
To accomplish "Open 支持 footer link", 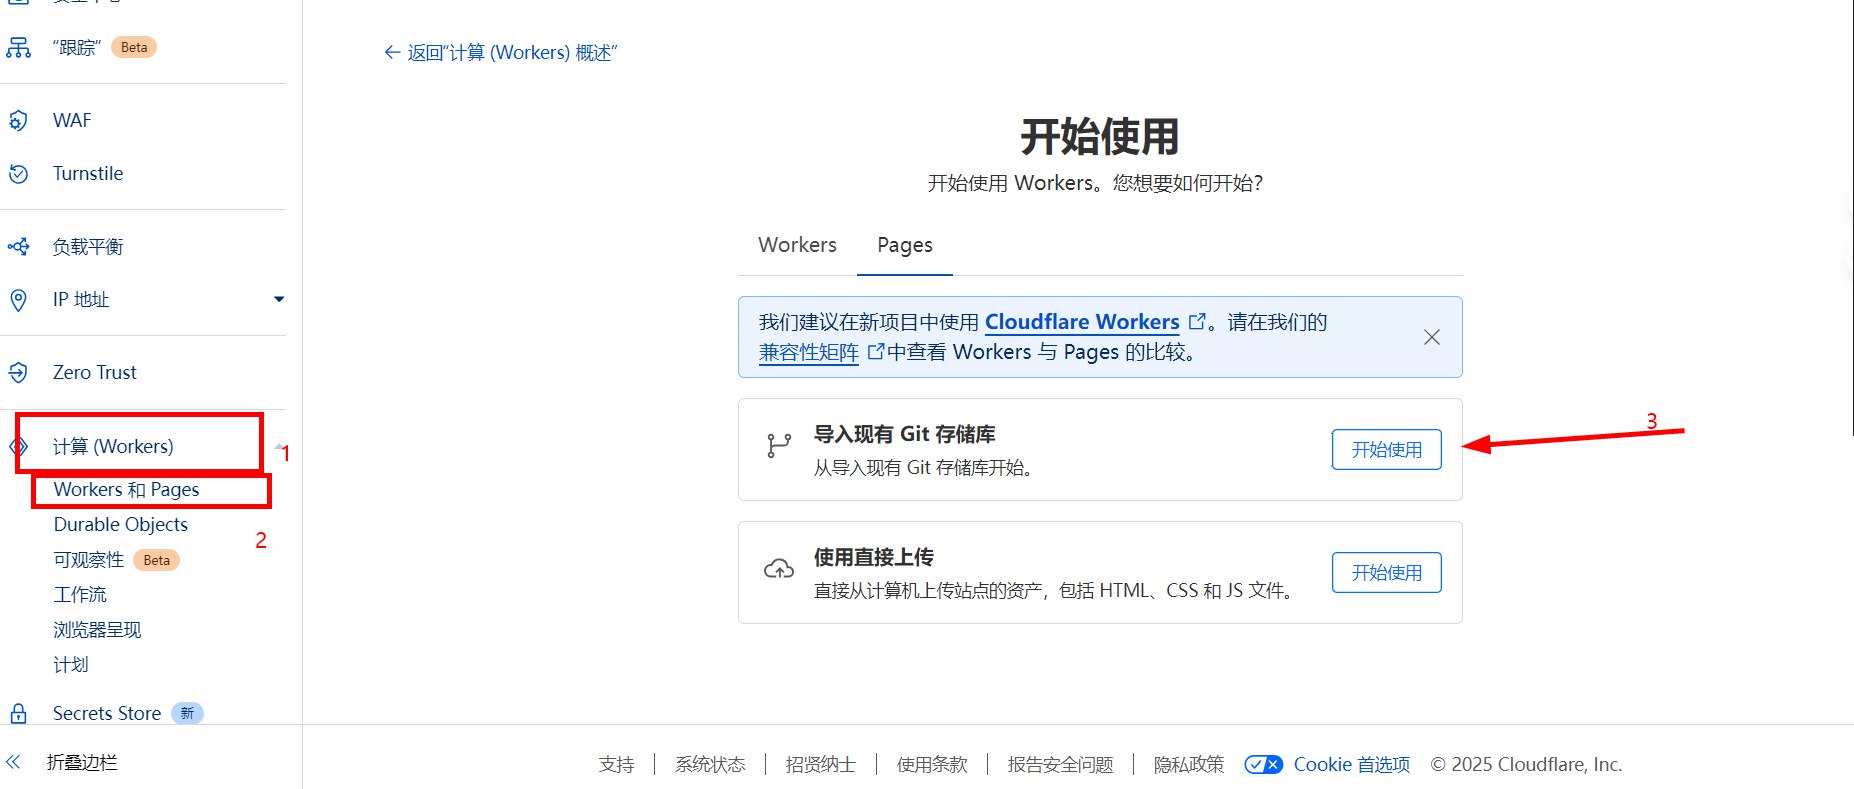I will pyautogui.click(x=616, y=764).
